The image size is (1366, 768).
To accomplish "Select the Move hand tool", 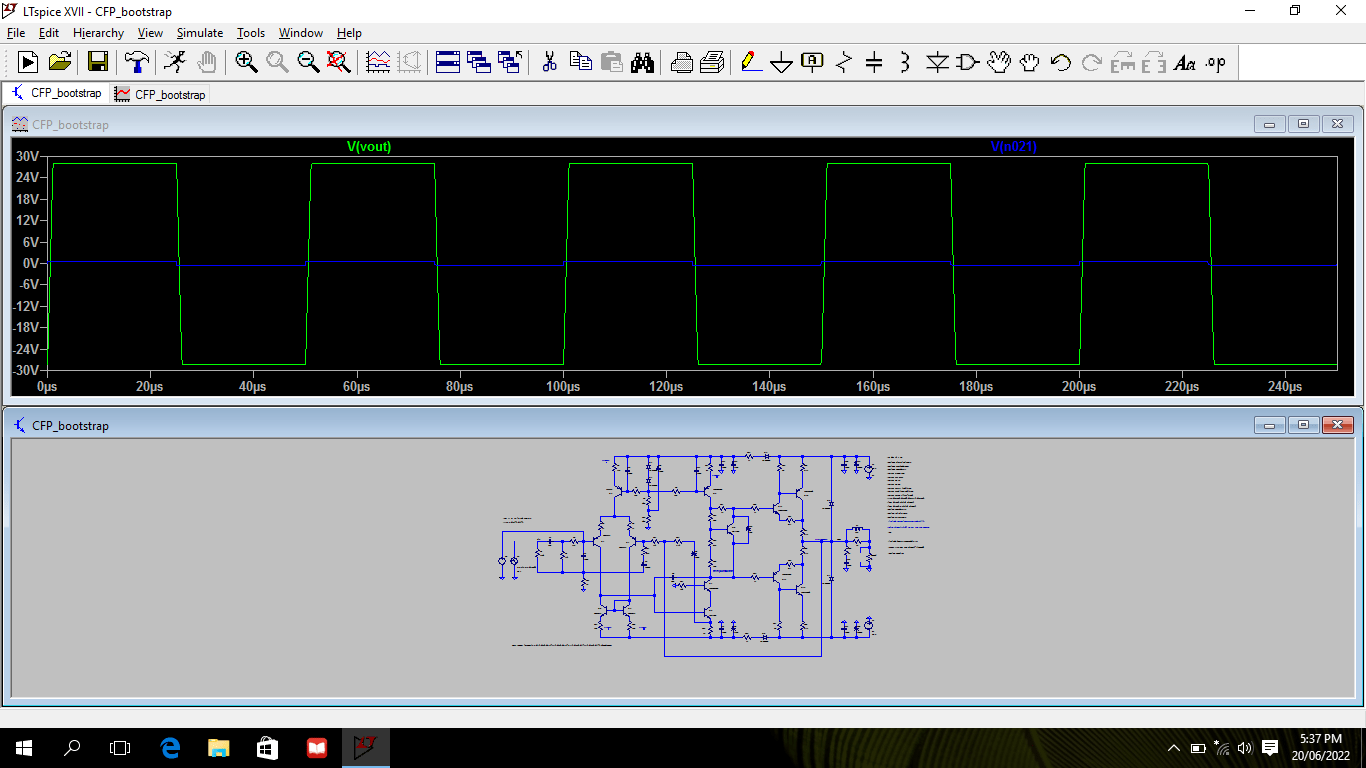I will point(999,62).
